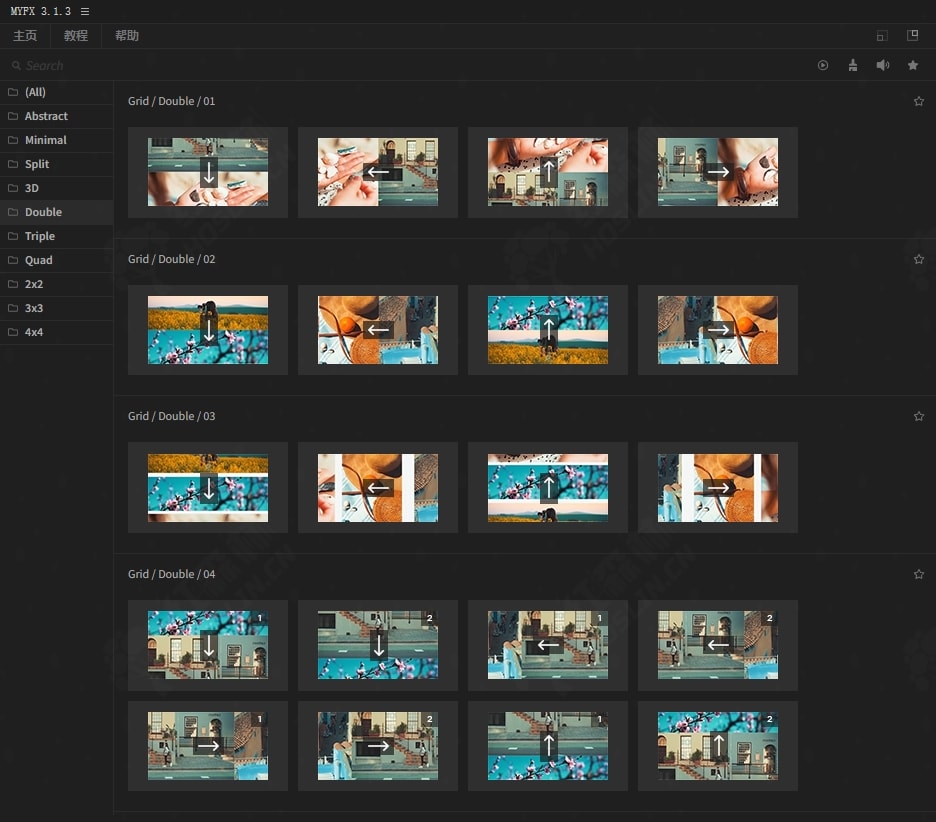
Task: Apply Double 01 left-arrow preset
Action: (x=378, y=172)
